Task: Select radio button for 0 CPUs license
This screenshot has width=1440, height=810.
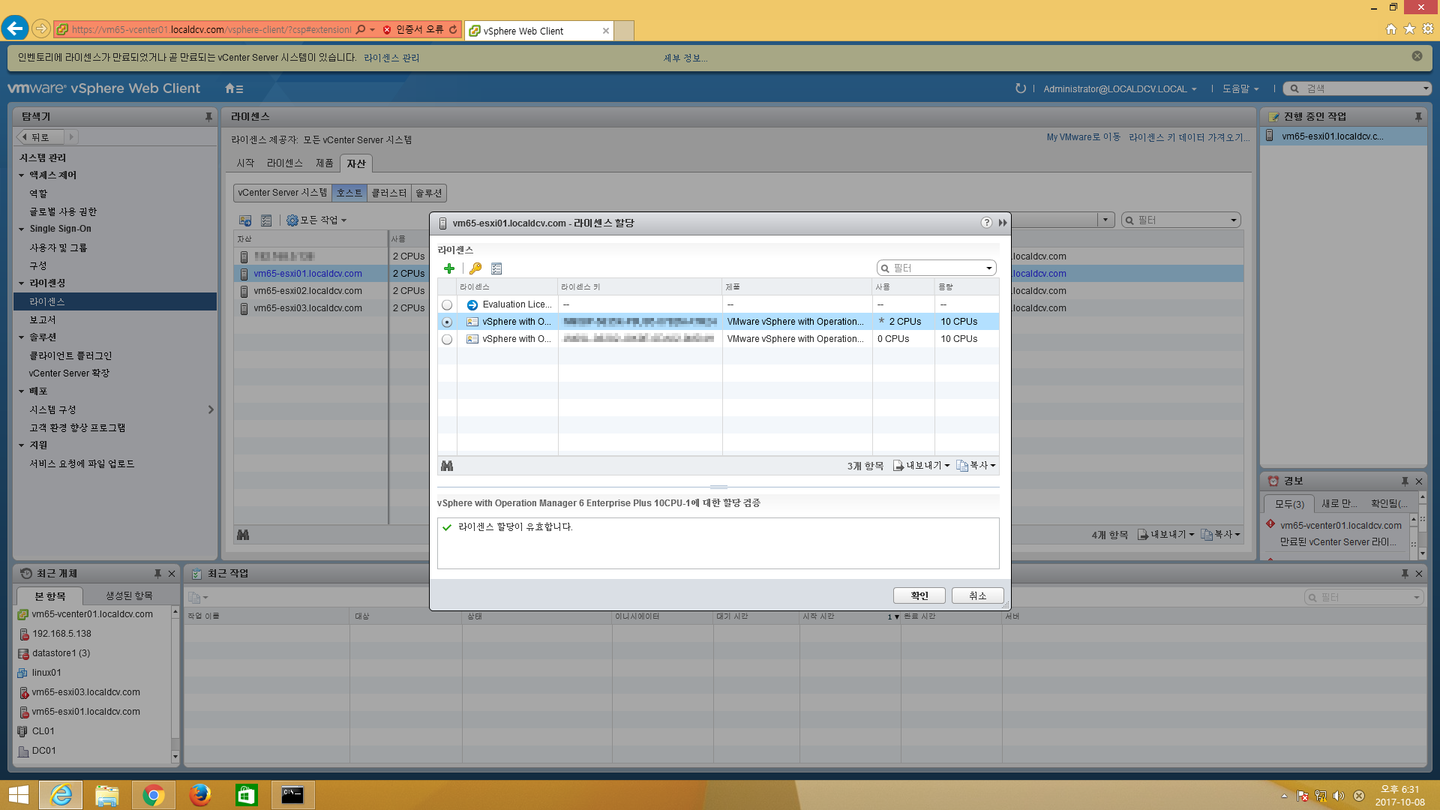Action: coord(447,339)
